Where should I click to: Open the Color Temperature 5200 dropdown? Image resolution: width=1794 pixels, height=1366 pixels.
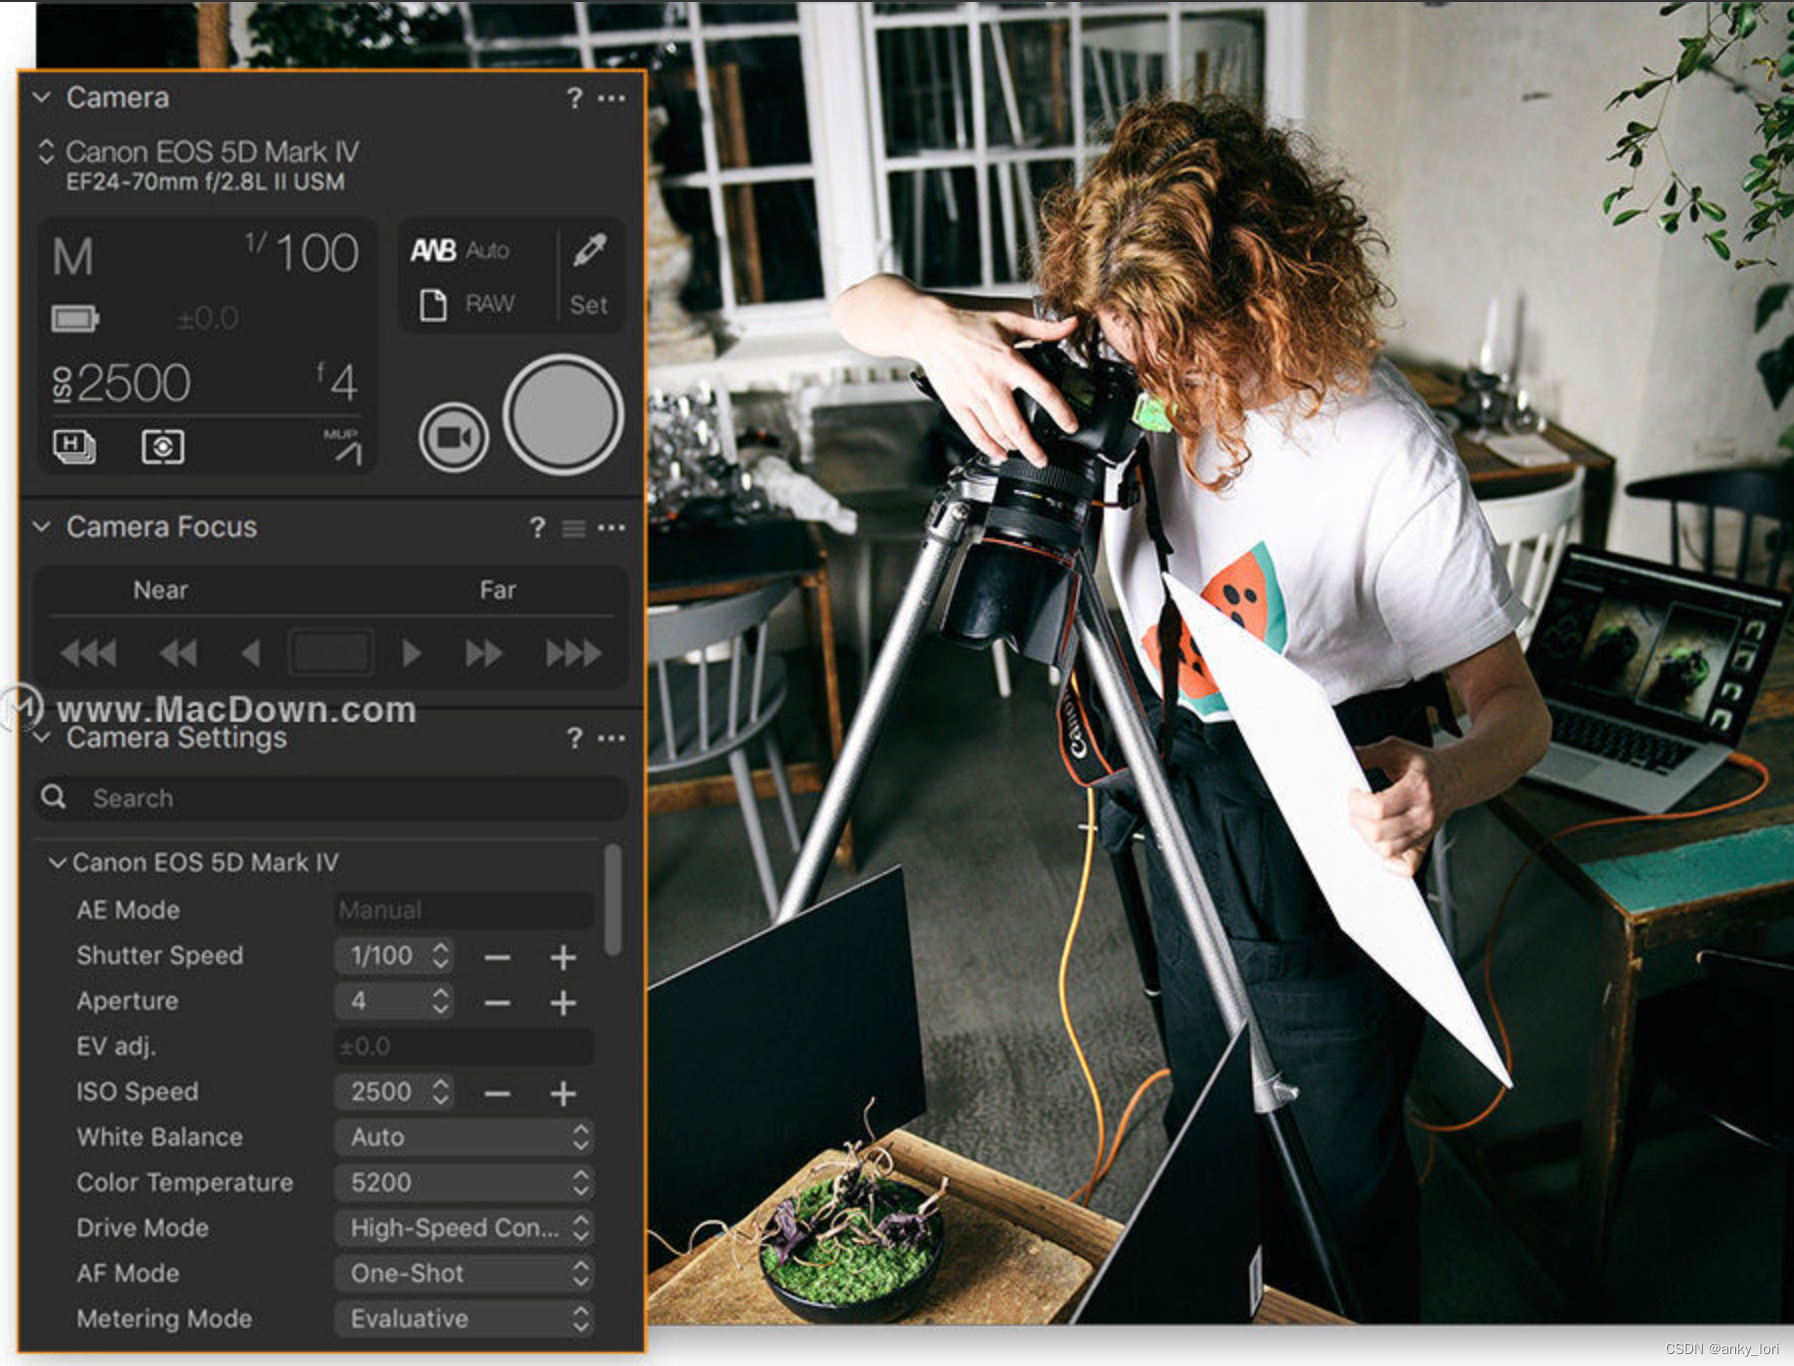(x=464, y=1182)
